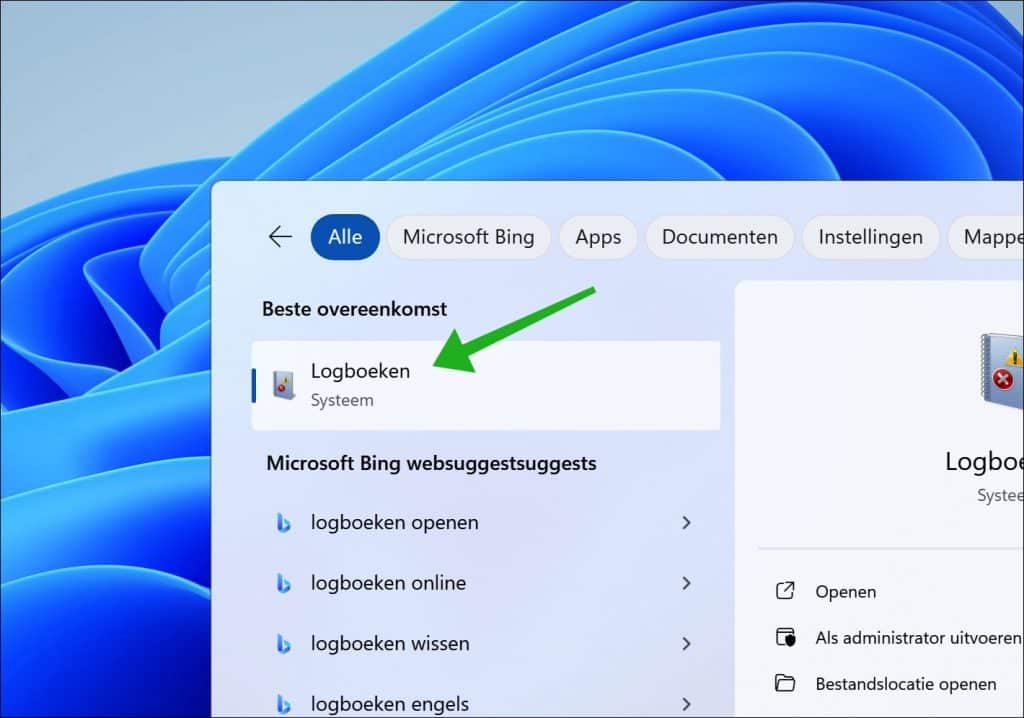Expand chevron next to logboeken wissen
The height and width of the screenshot is (718, 1024).
click(x=686, y=644)
